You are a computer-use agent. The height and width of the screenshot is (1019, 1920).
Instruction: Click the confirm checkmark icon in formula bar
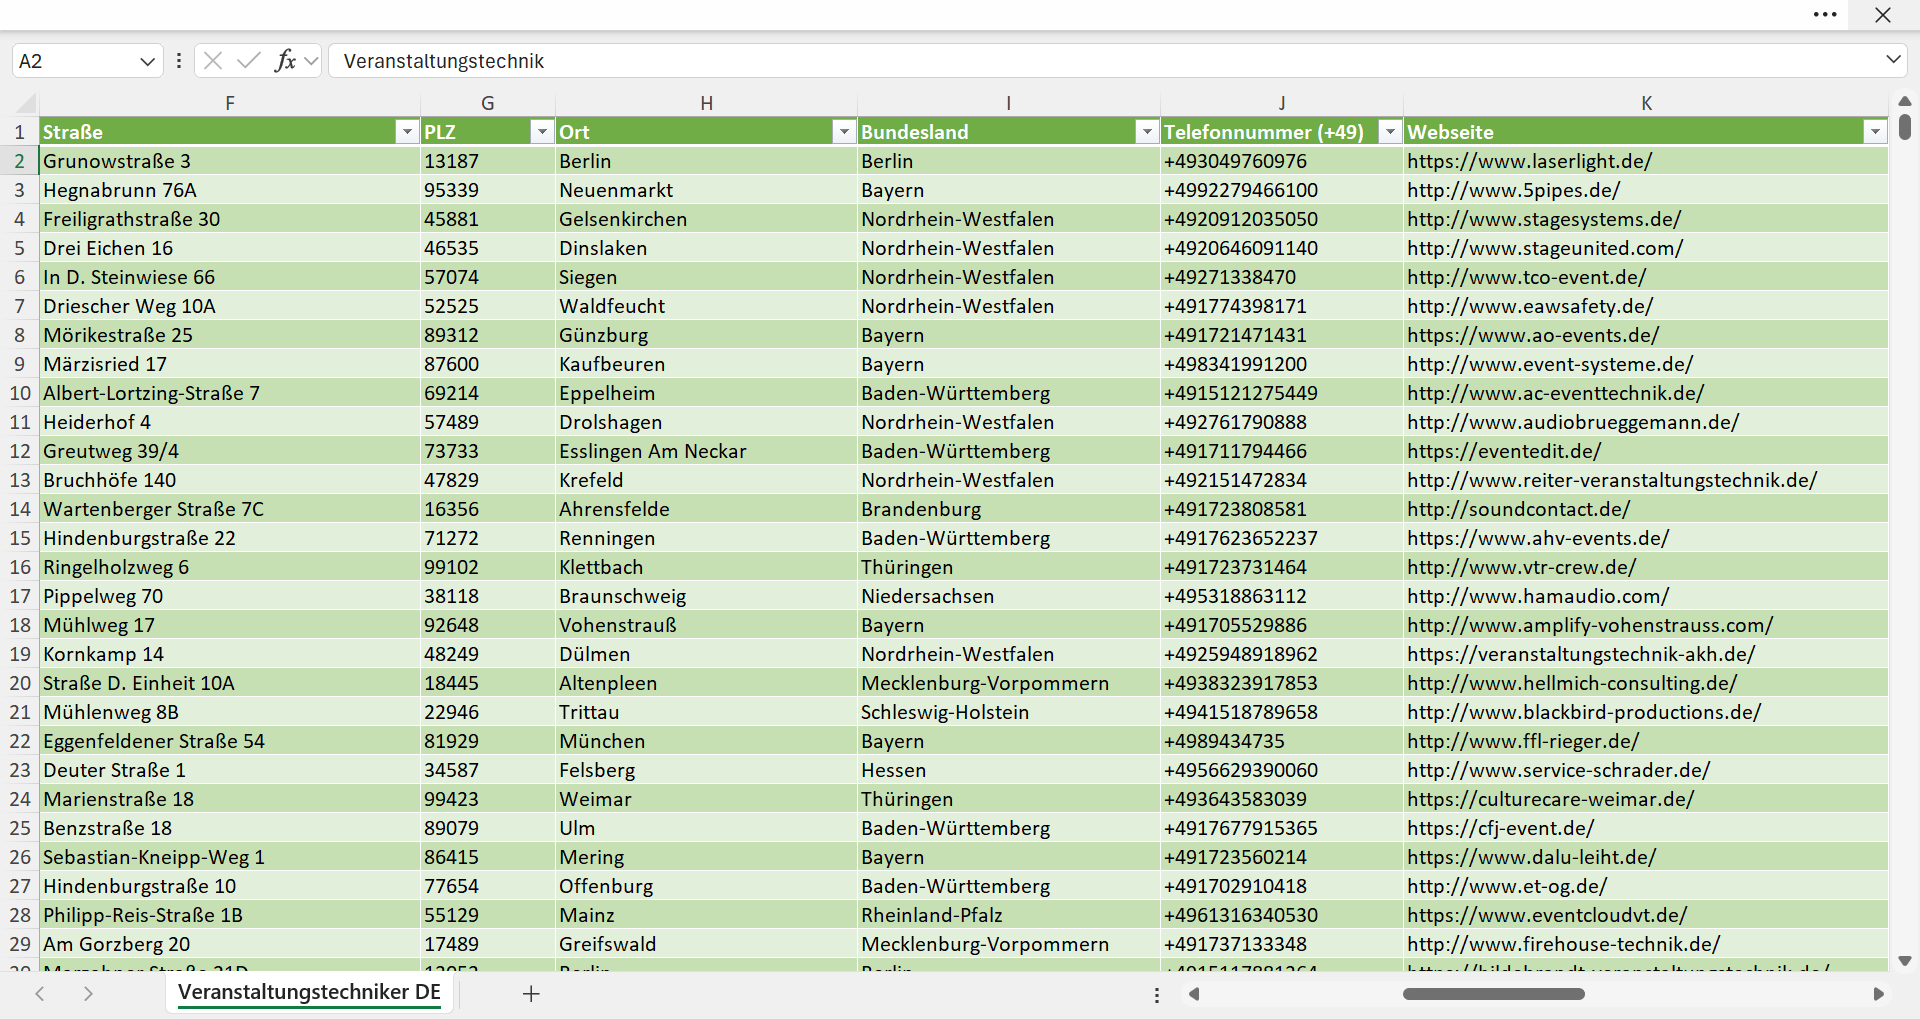(249, 61)
